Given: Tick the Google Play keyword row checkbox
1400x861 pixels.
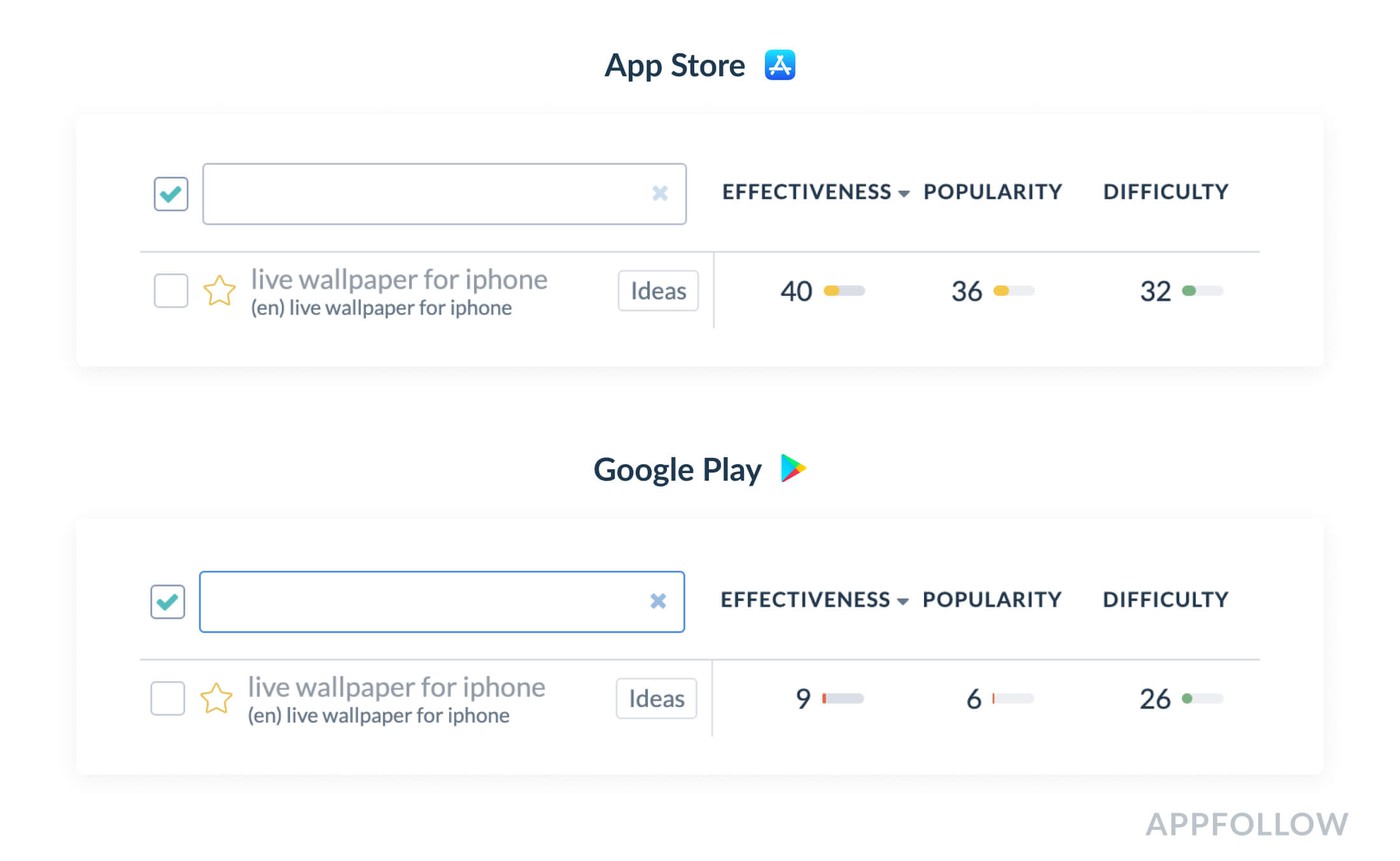Looking at the screenshot, I should coord(168,698).
